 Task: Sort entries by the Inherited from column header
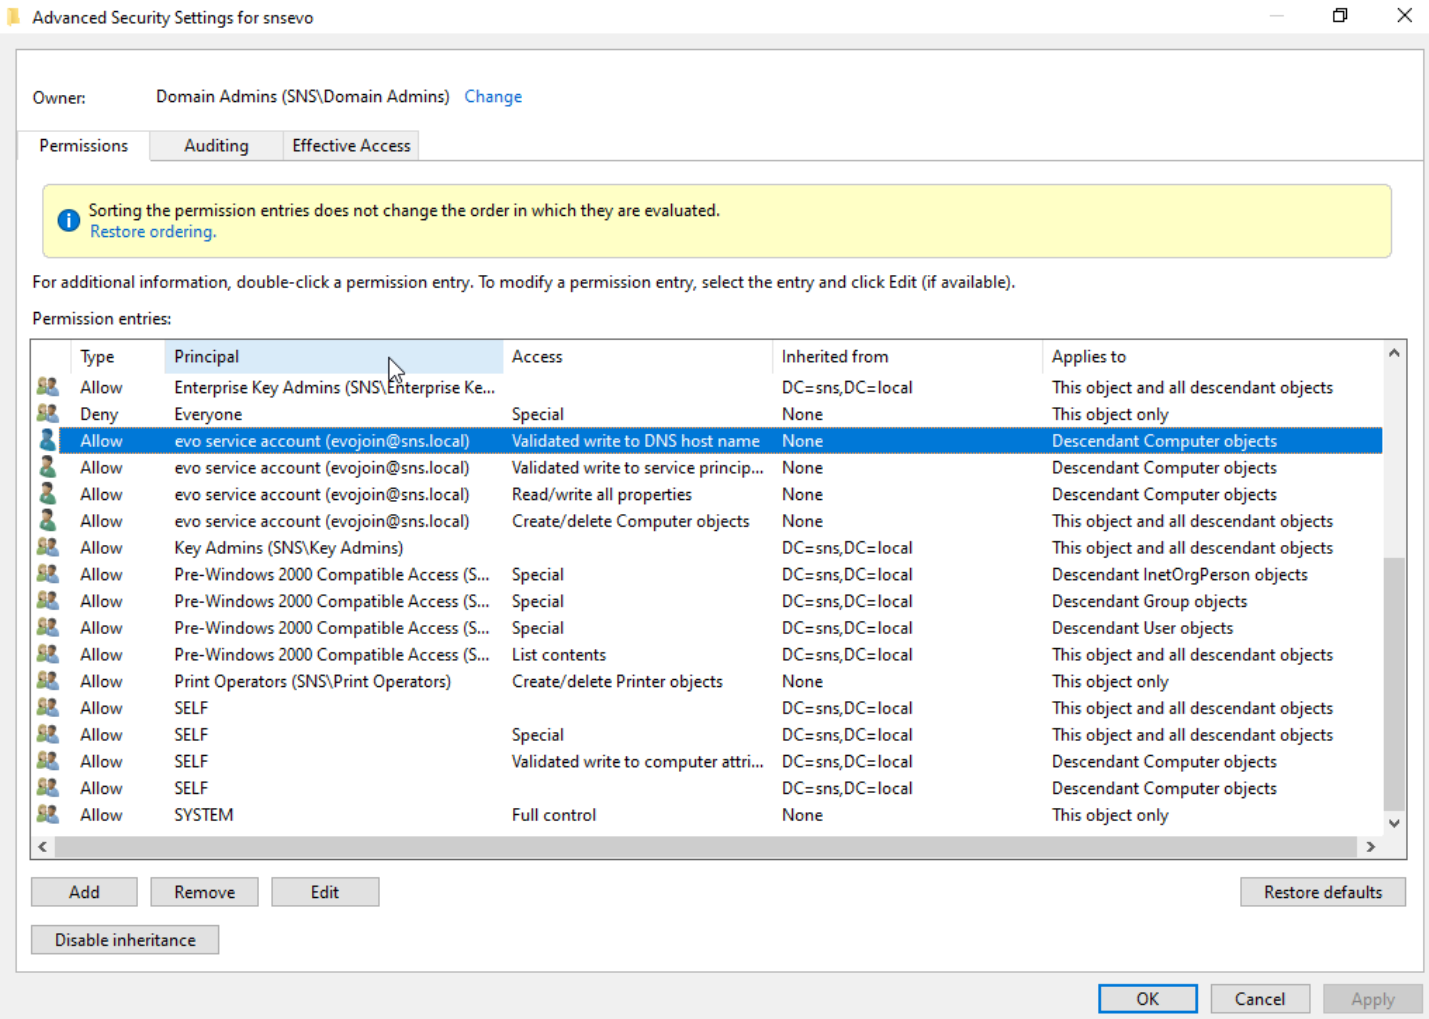(907, 356)
